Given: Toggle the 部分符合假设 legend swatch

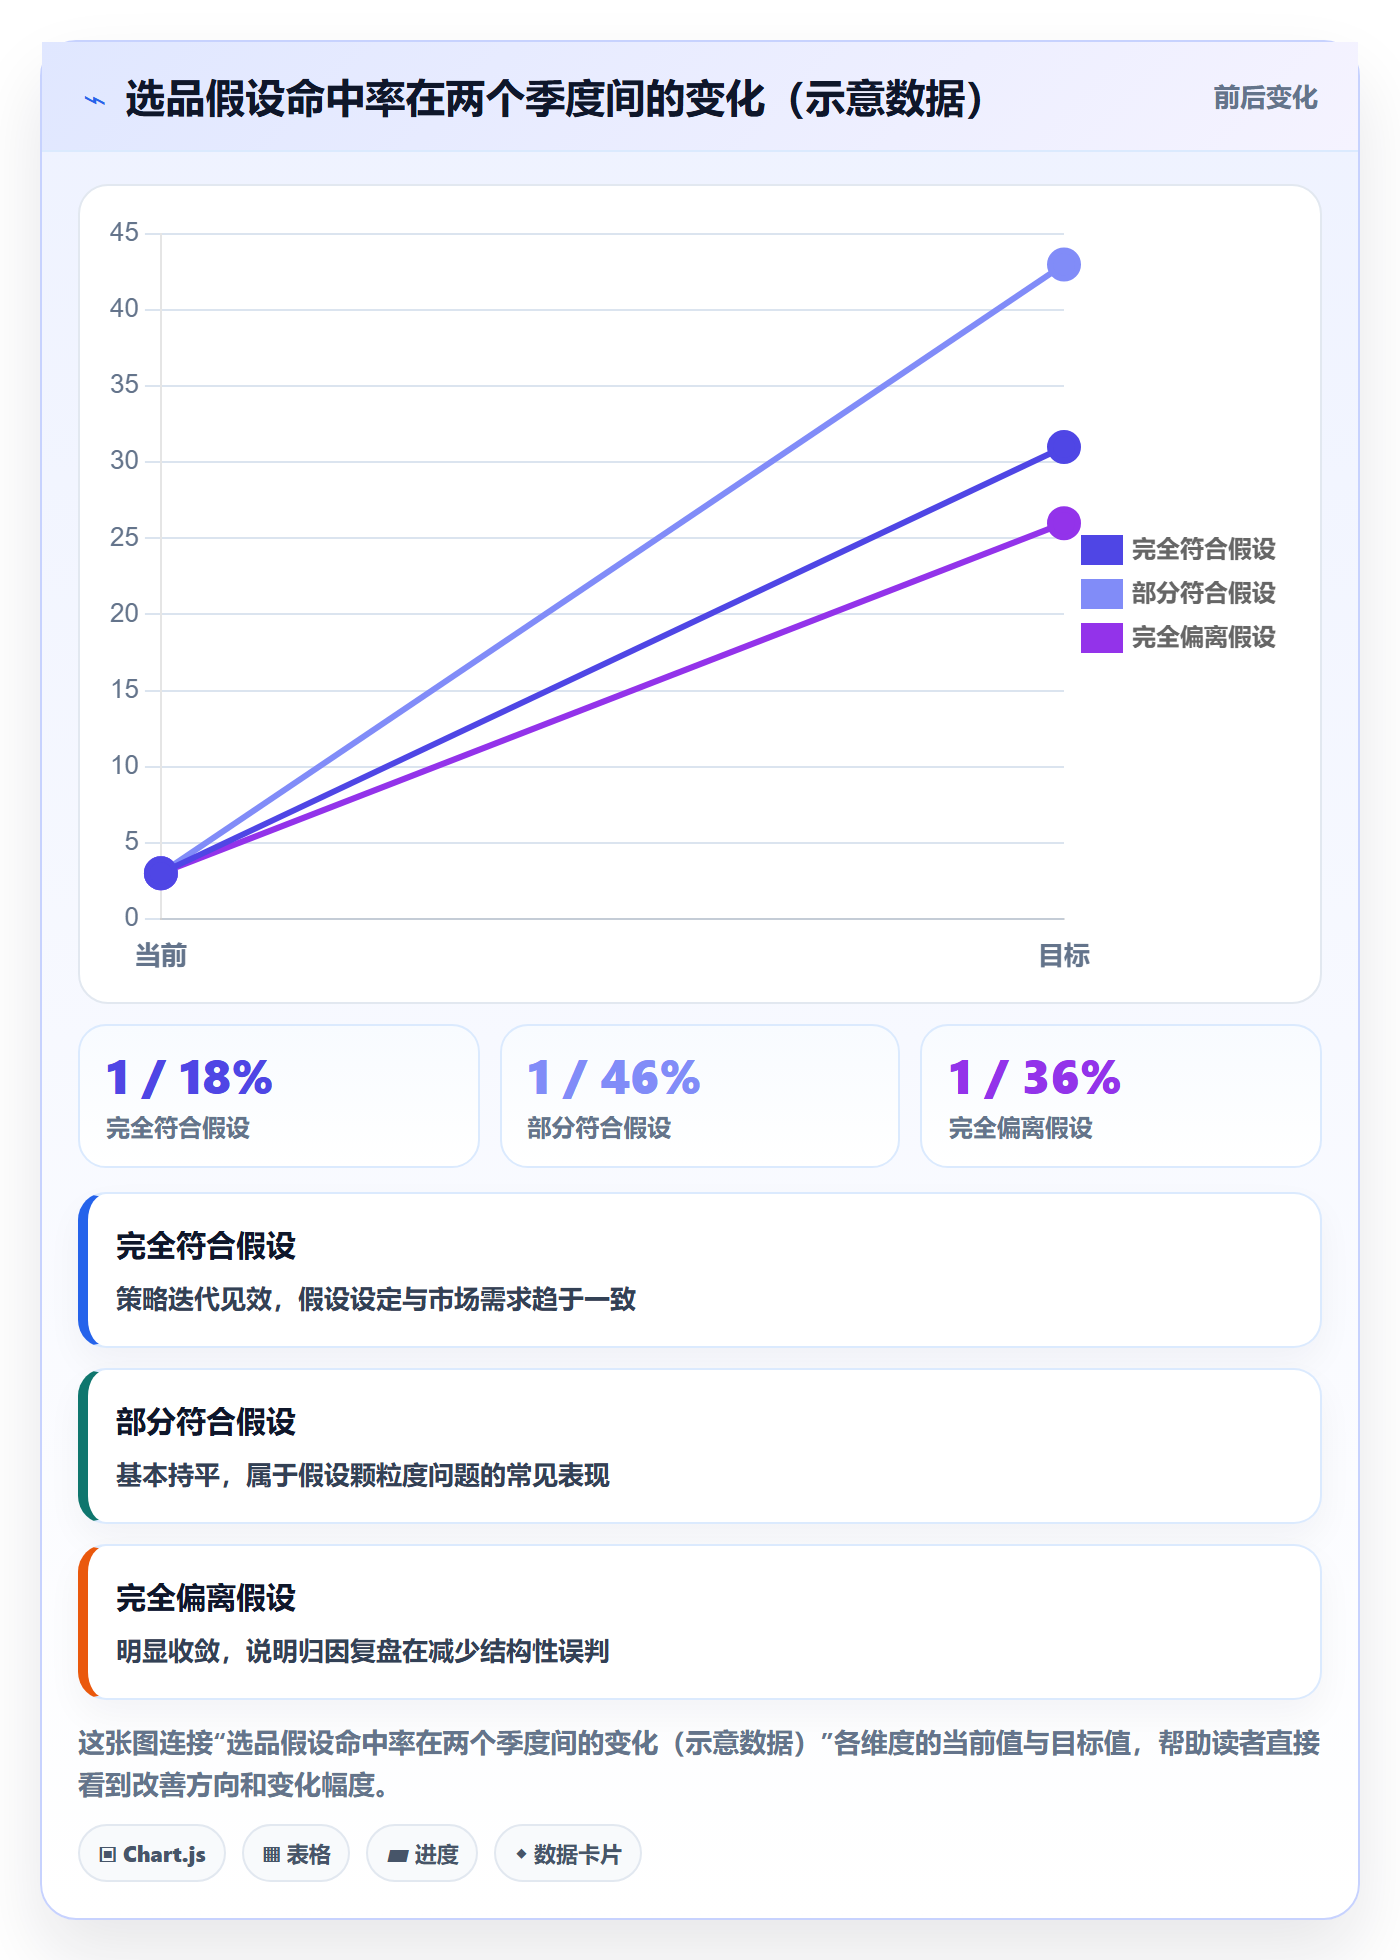Looking at the screenshot, I should (x=1101, y=594).
